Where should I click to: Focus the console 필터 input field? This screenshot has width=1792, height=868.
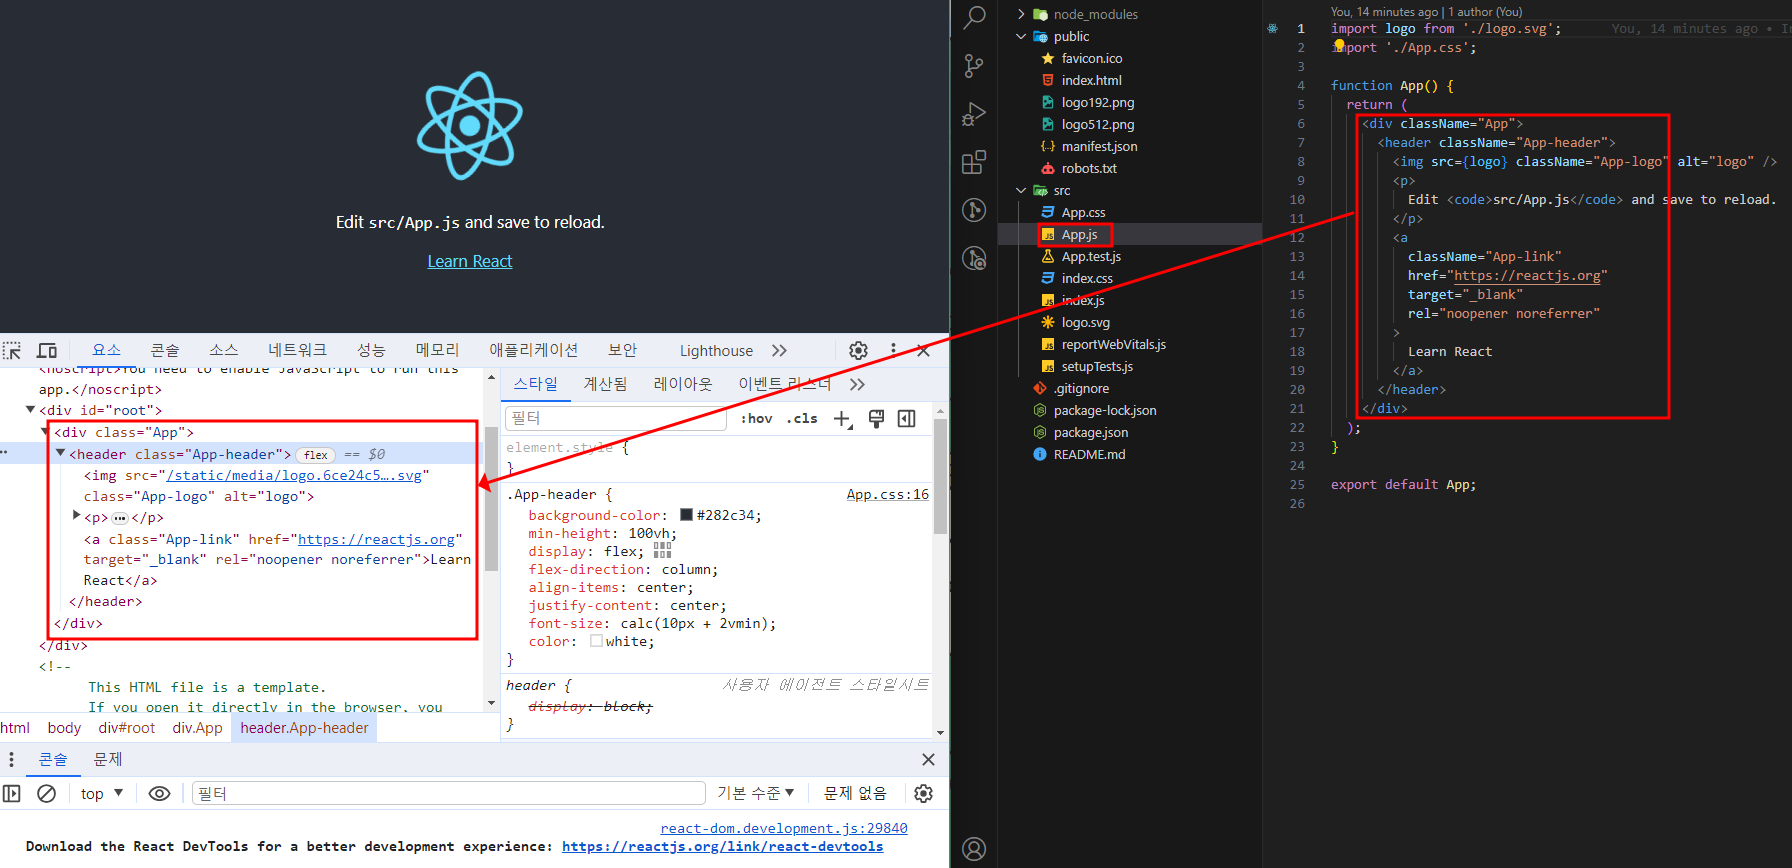pos(448,793)
